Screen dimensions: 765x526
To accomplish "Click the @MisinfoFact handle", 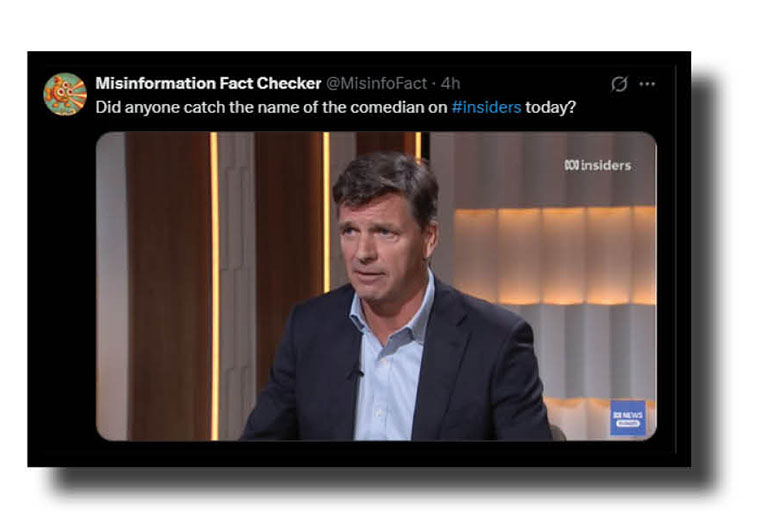I will 377,83.
